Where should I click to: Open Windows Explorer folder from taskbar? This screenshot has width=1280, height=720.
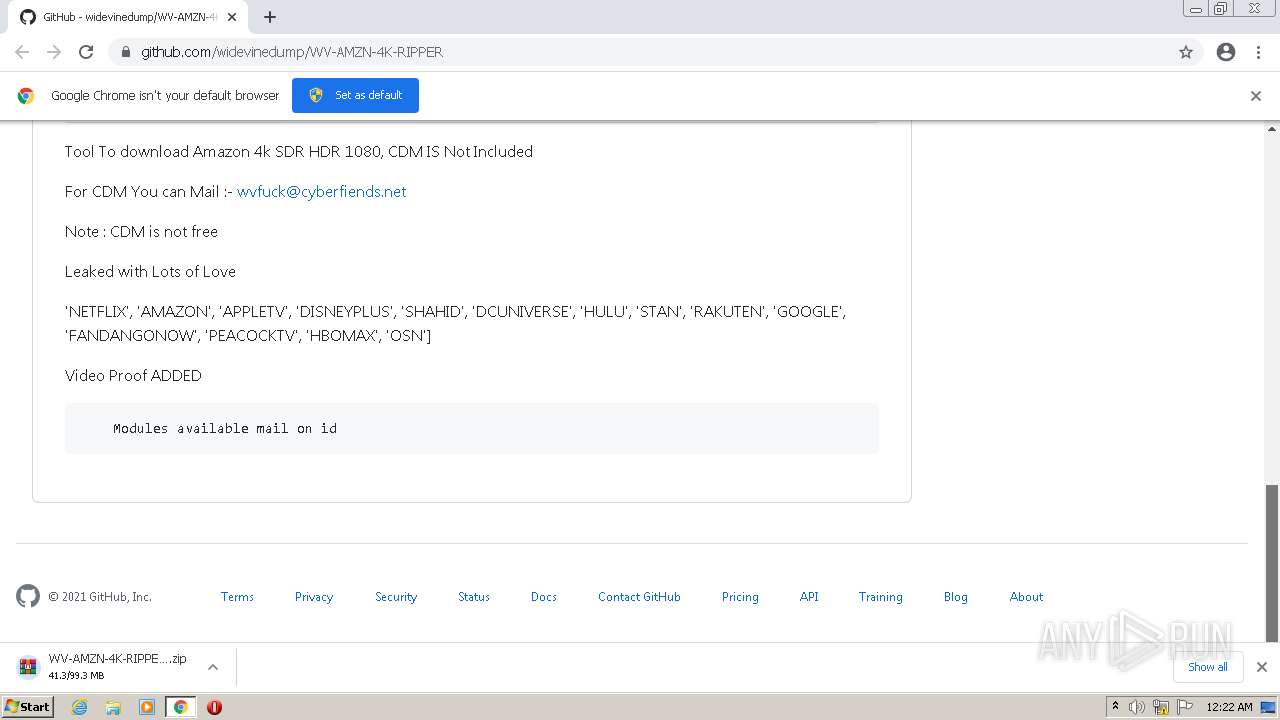(113, 707)
